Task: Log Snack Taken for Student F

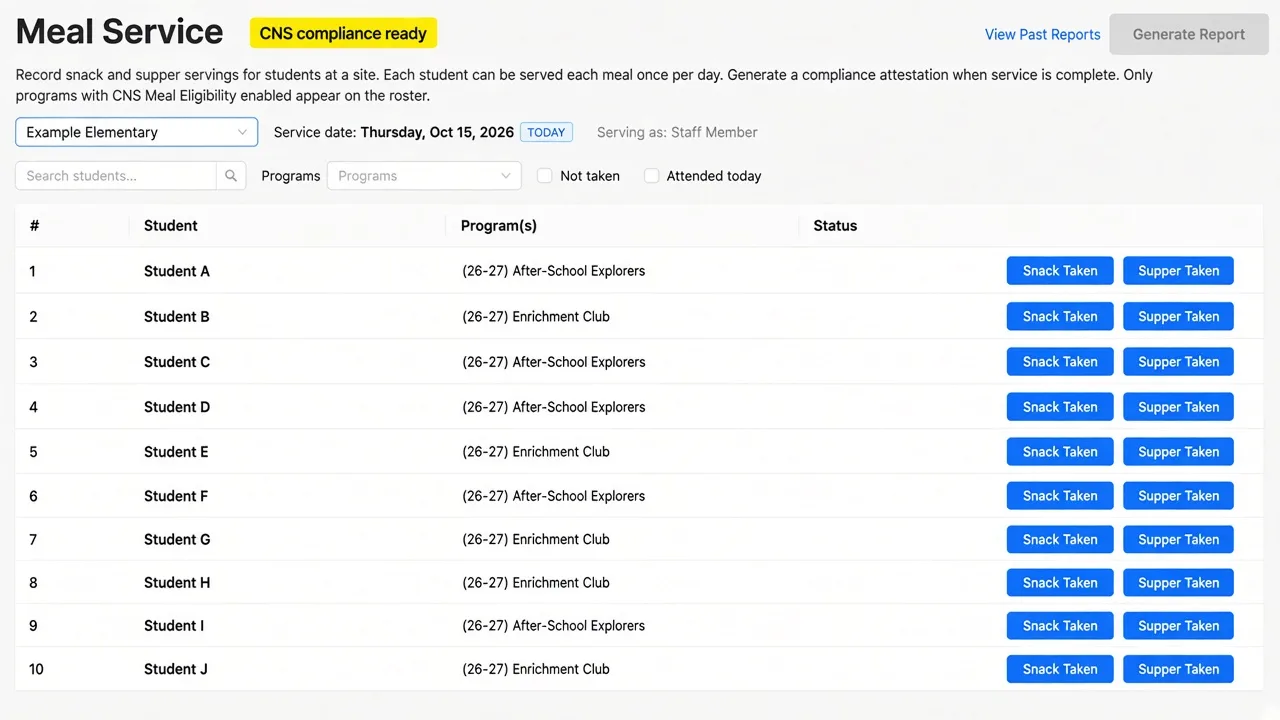Action: pos(1060,496)
